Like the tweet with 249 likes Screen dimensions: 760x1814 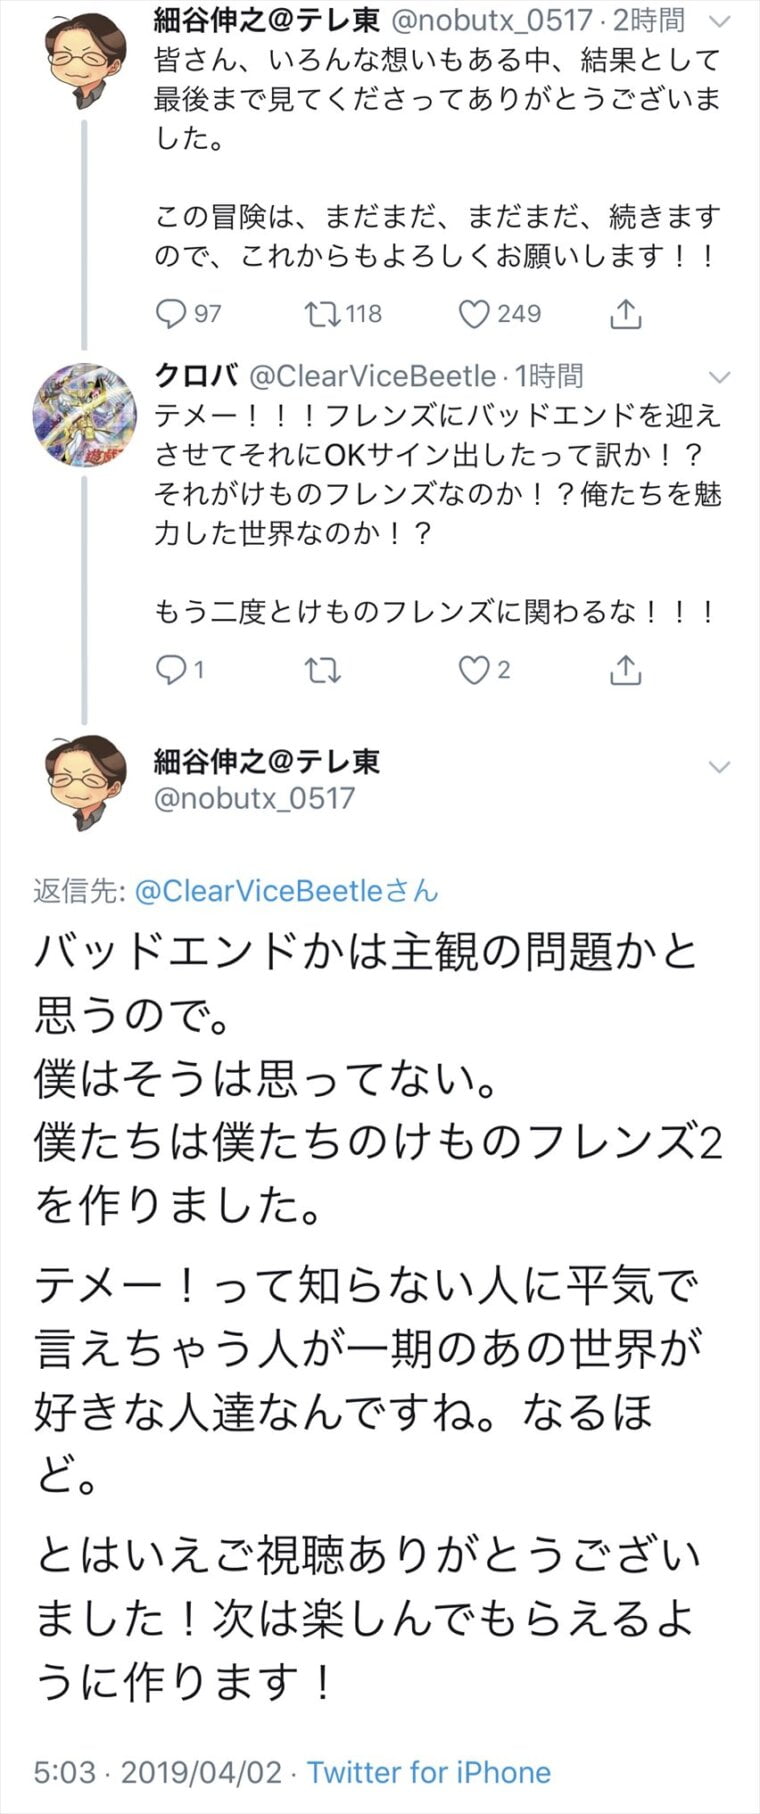(x=474, y=314)
